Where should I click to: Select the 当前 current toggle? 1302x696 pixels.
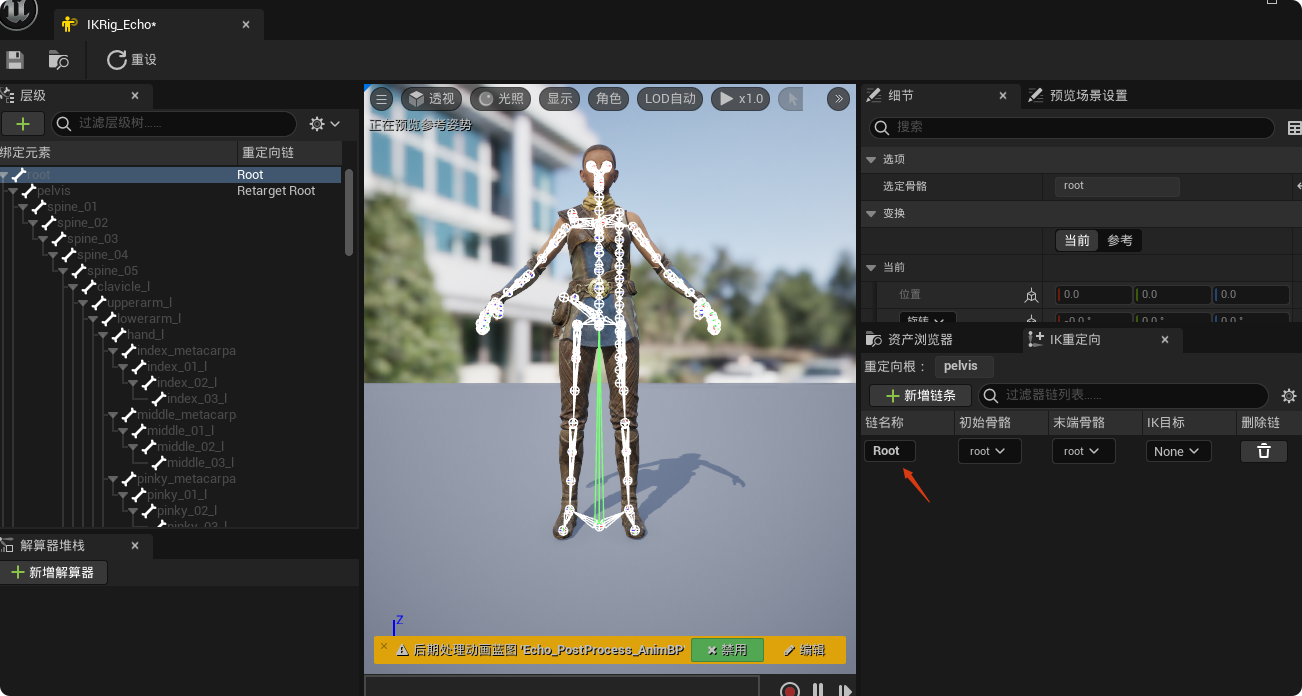pos(1077,241)
